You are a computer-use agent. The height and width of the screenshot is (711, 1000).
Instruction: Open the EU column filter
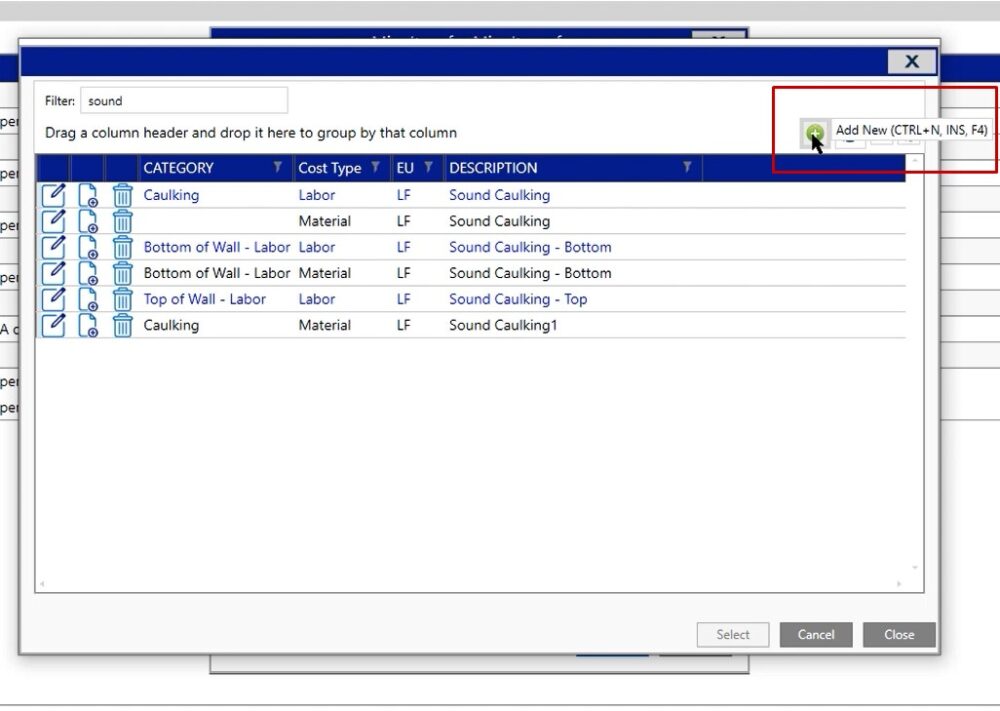[428, 168]
